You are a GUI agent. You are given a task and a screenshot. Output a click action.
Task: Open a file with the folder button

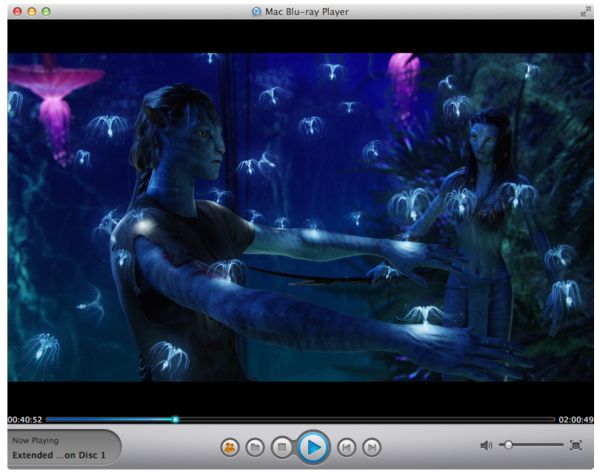(255, 447)
